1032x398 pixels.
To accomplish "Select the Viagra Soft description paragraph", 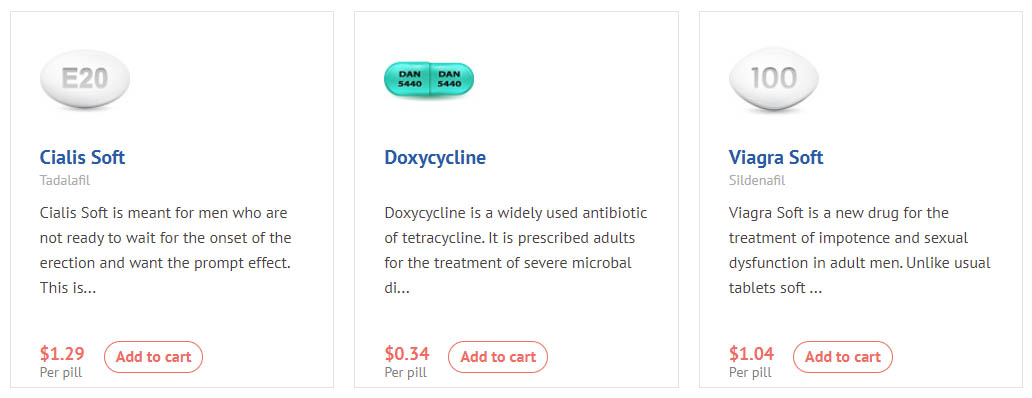I will coord(860,251).
